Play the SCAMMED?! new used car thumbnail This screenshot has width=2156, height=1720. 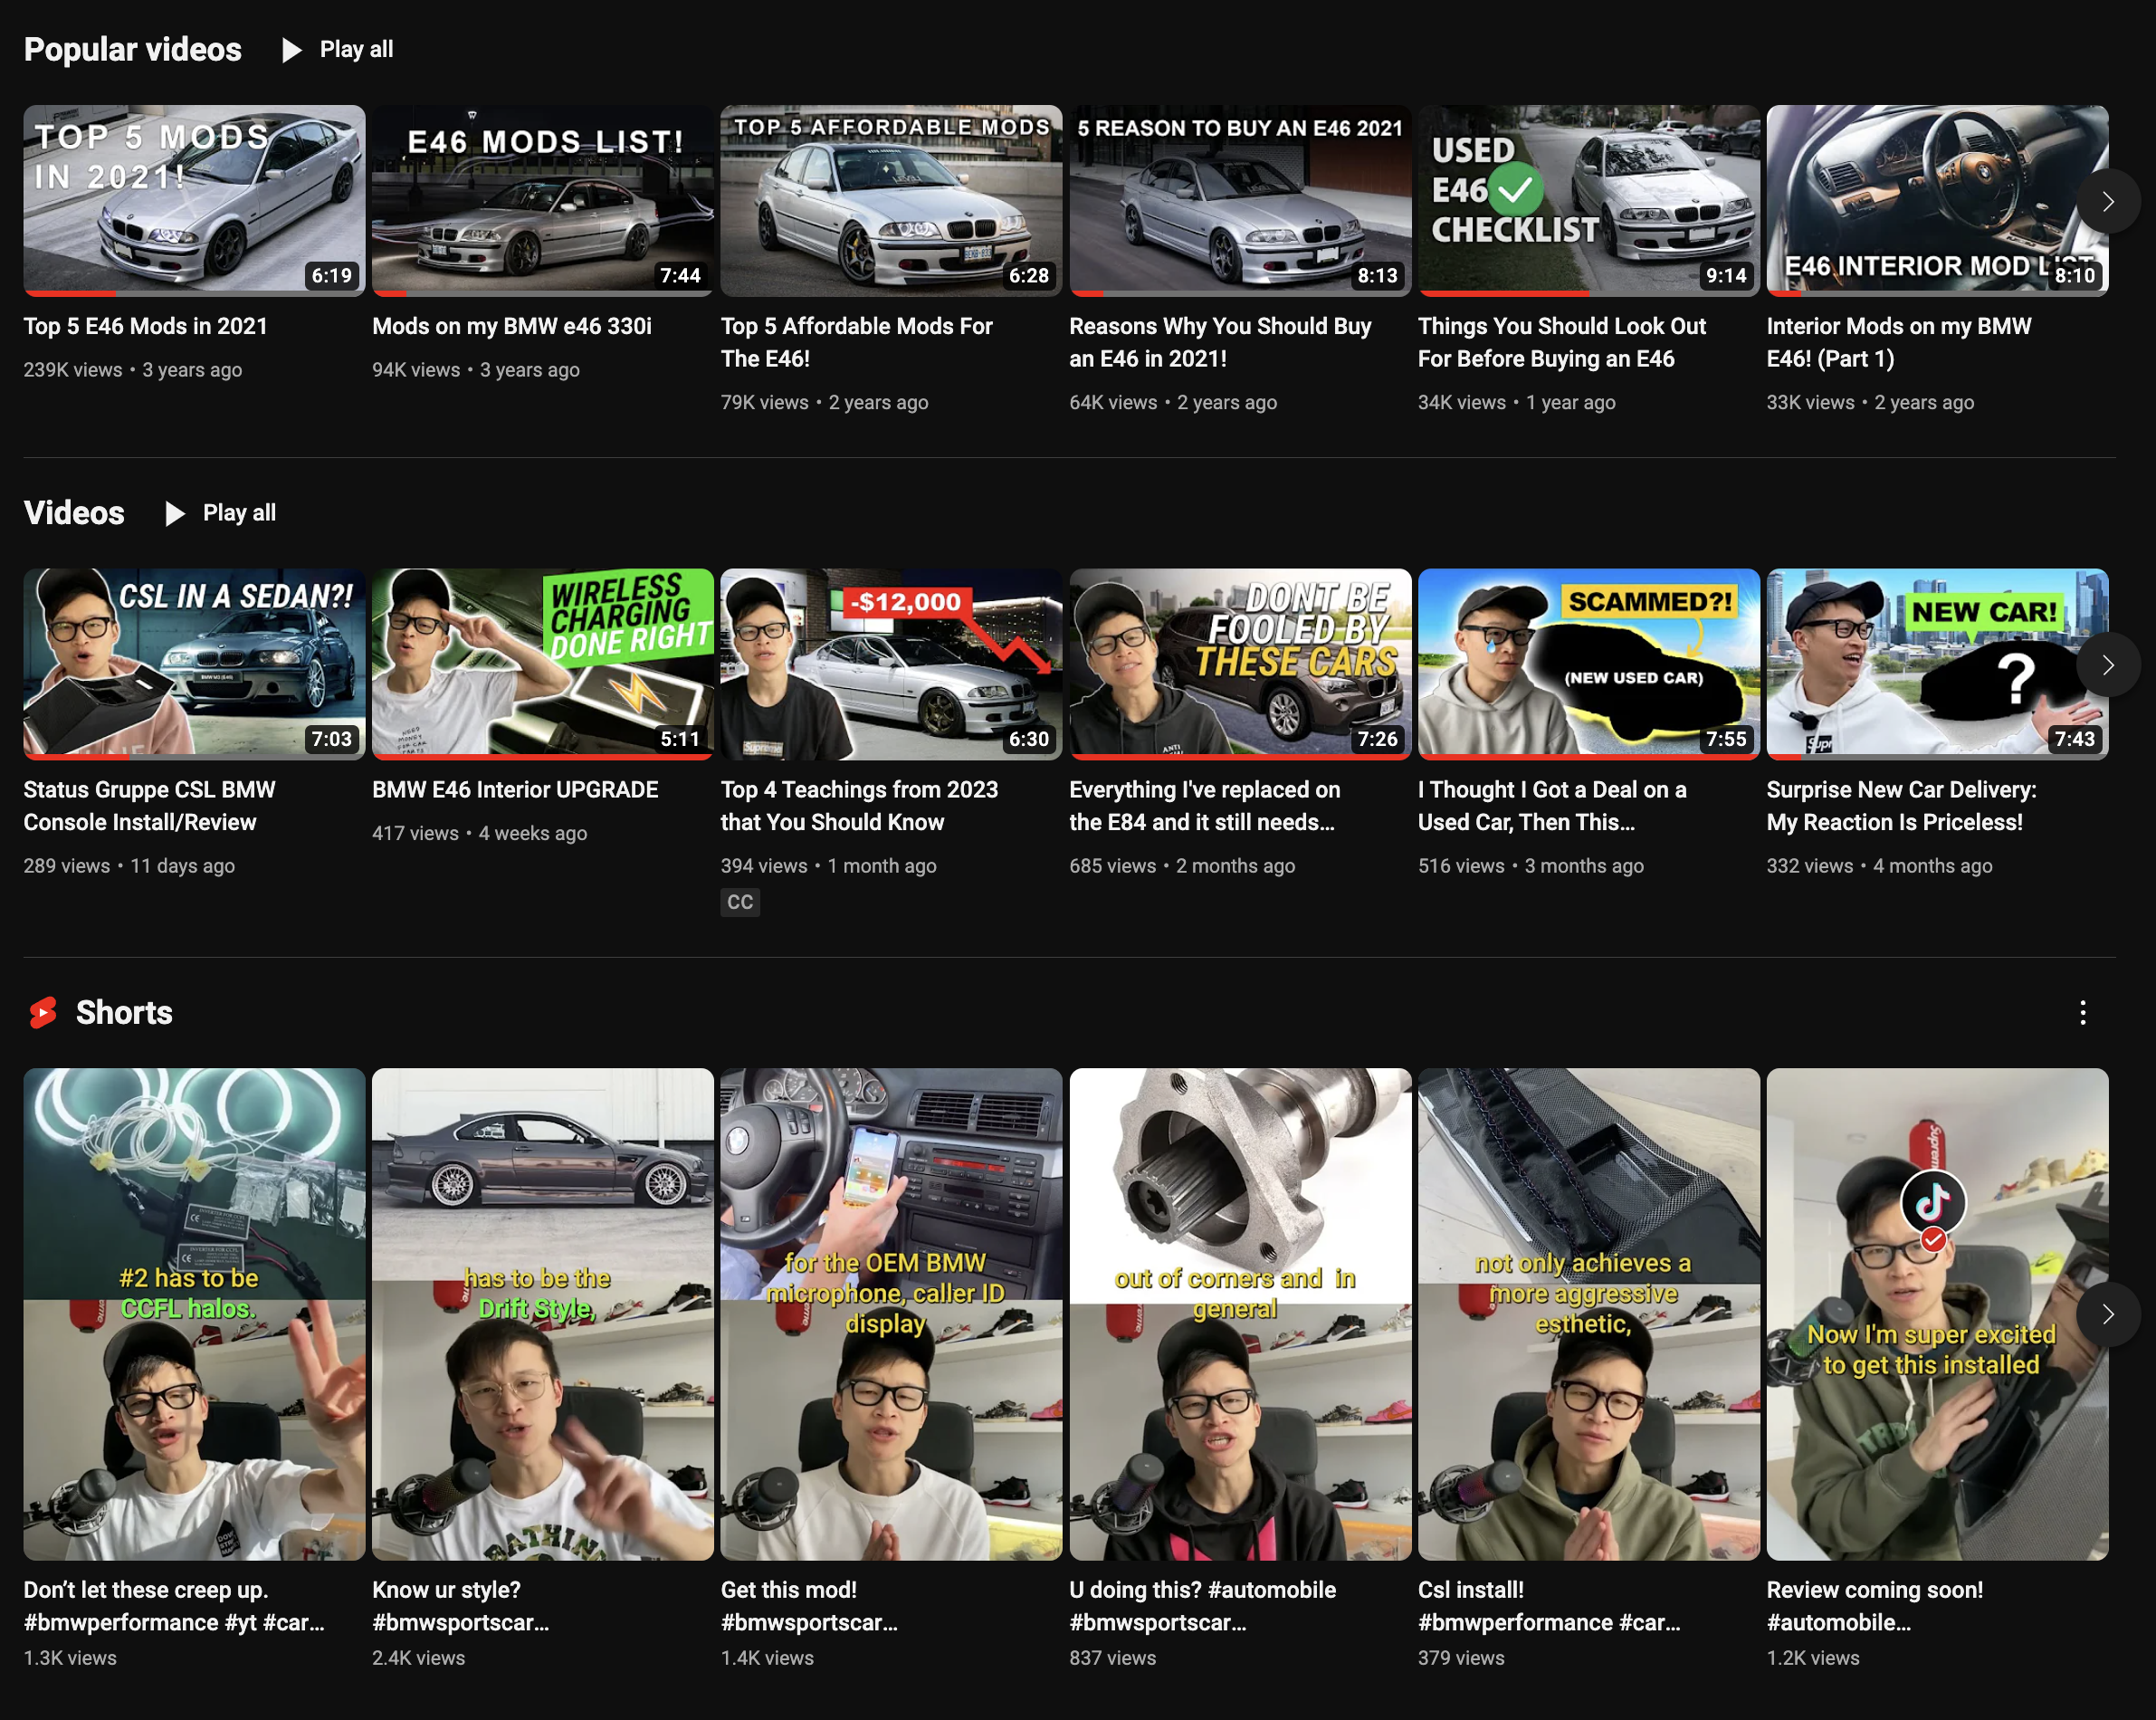click(x=1589, y=664)
